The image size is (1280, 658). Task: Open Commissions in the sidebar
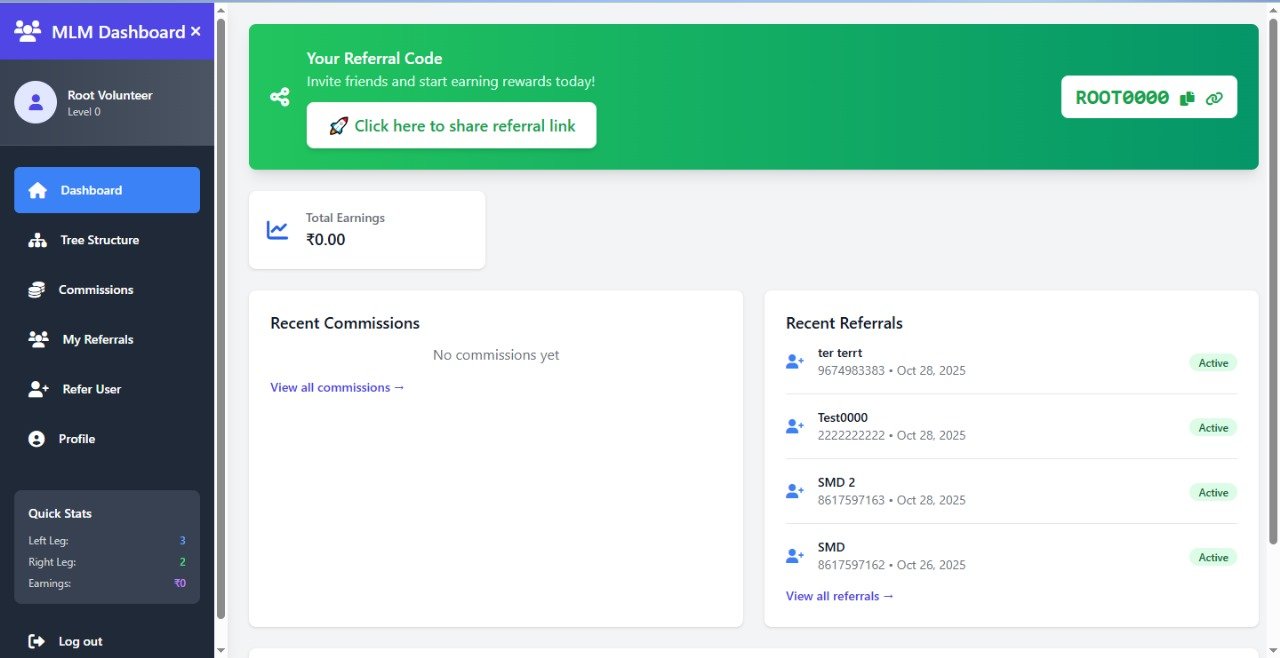[x=95, y=290]
